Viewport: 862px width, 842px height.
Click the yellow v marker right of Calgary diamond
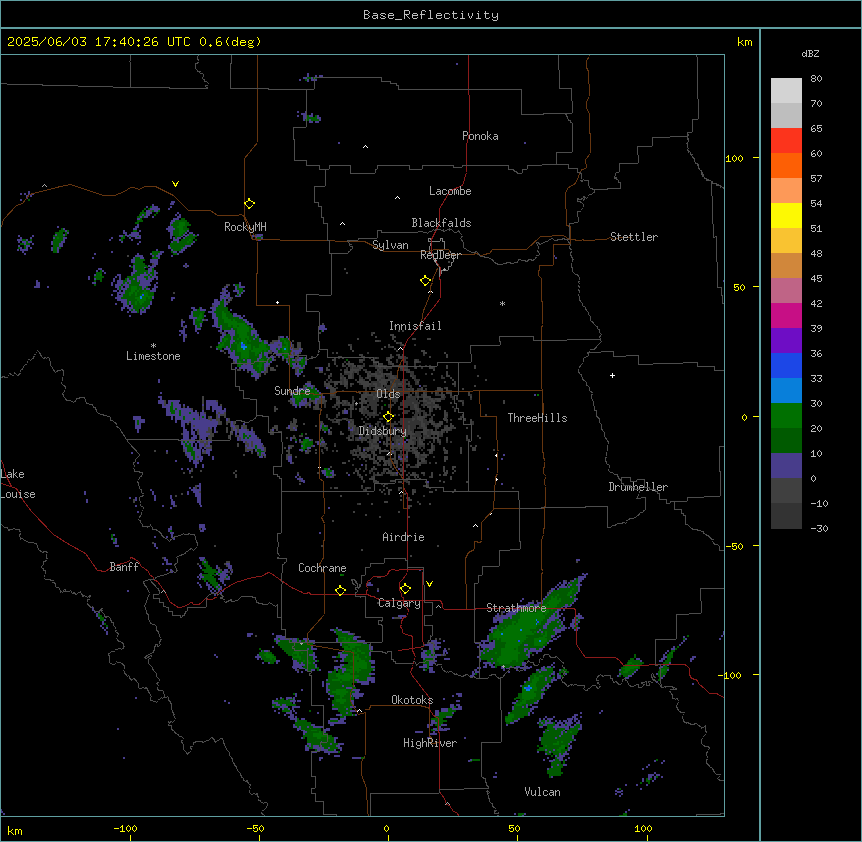click(429, 584)
